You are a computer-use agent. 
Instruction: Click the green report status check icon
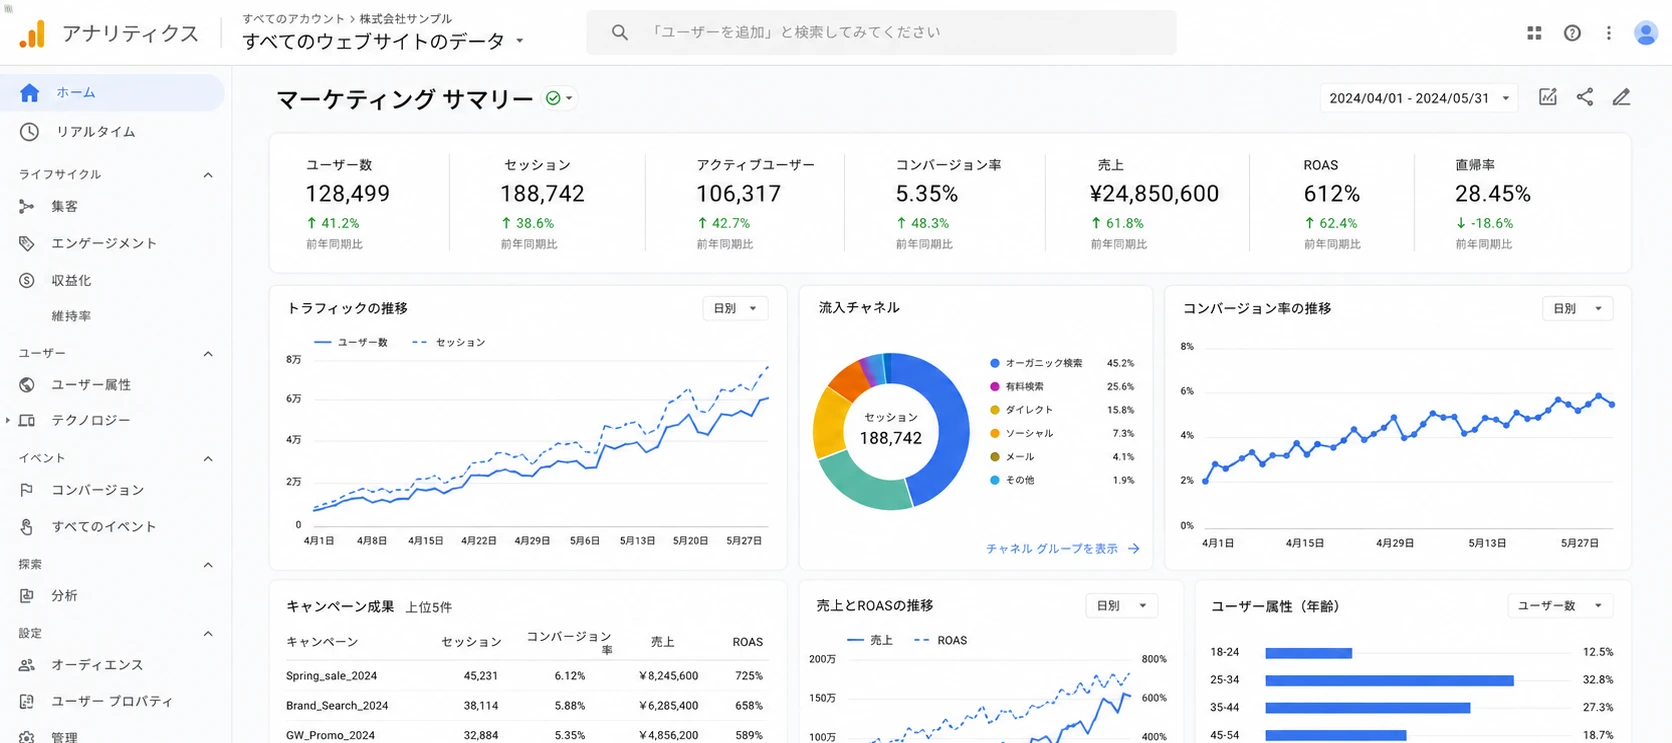pyautogui.click(x=553, y=98)
